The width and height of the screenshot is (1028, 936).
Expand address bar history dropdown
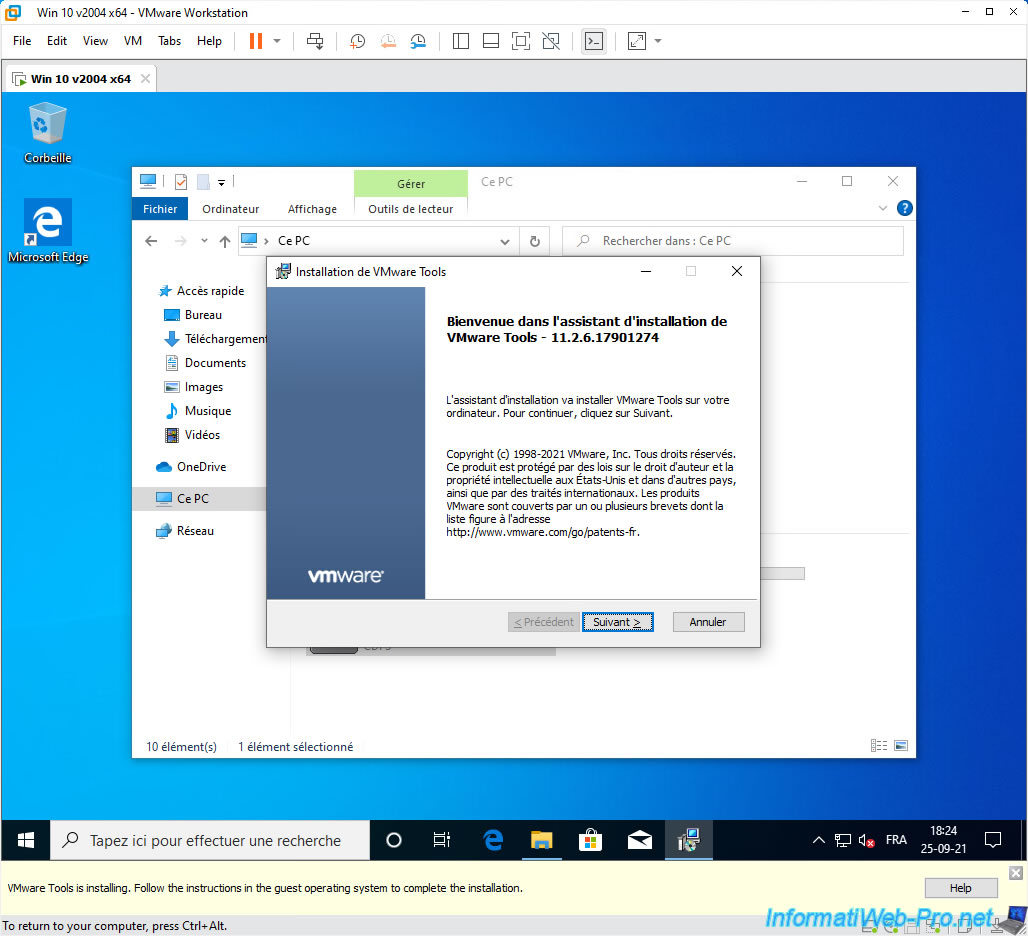point(505,241)
